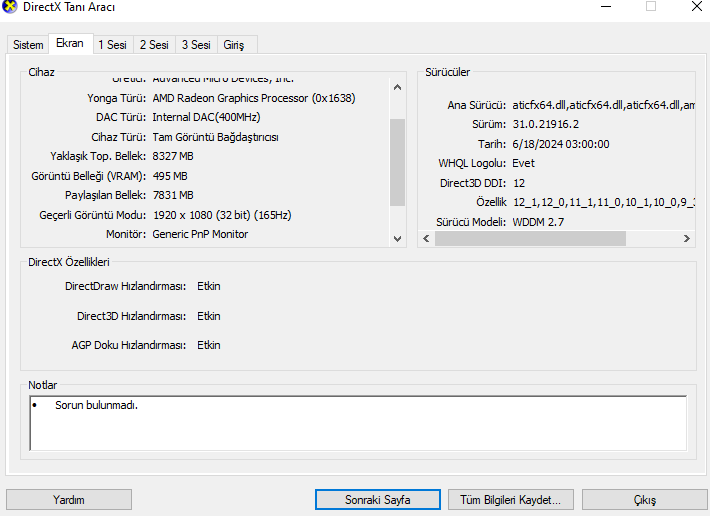710x516 pixels.
Task: Click the 'Sorun bulunmadı.' note
Action: click(x=96, y=405)
